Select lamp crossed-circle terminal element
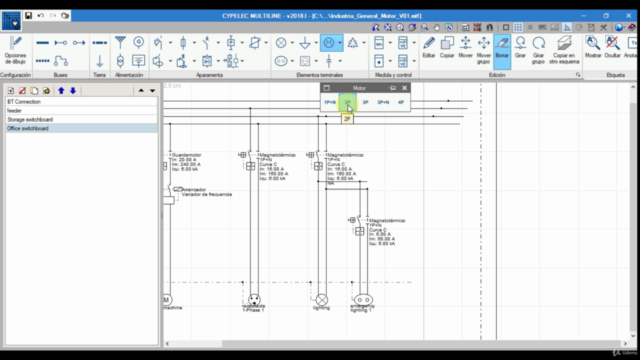The width and height of the screenshot is (640, 360). [x=281, y=43]
